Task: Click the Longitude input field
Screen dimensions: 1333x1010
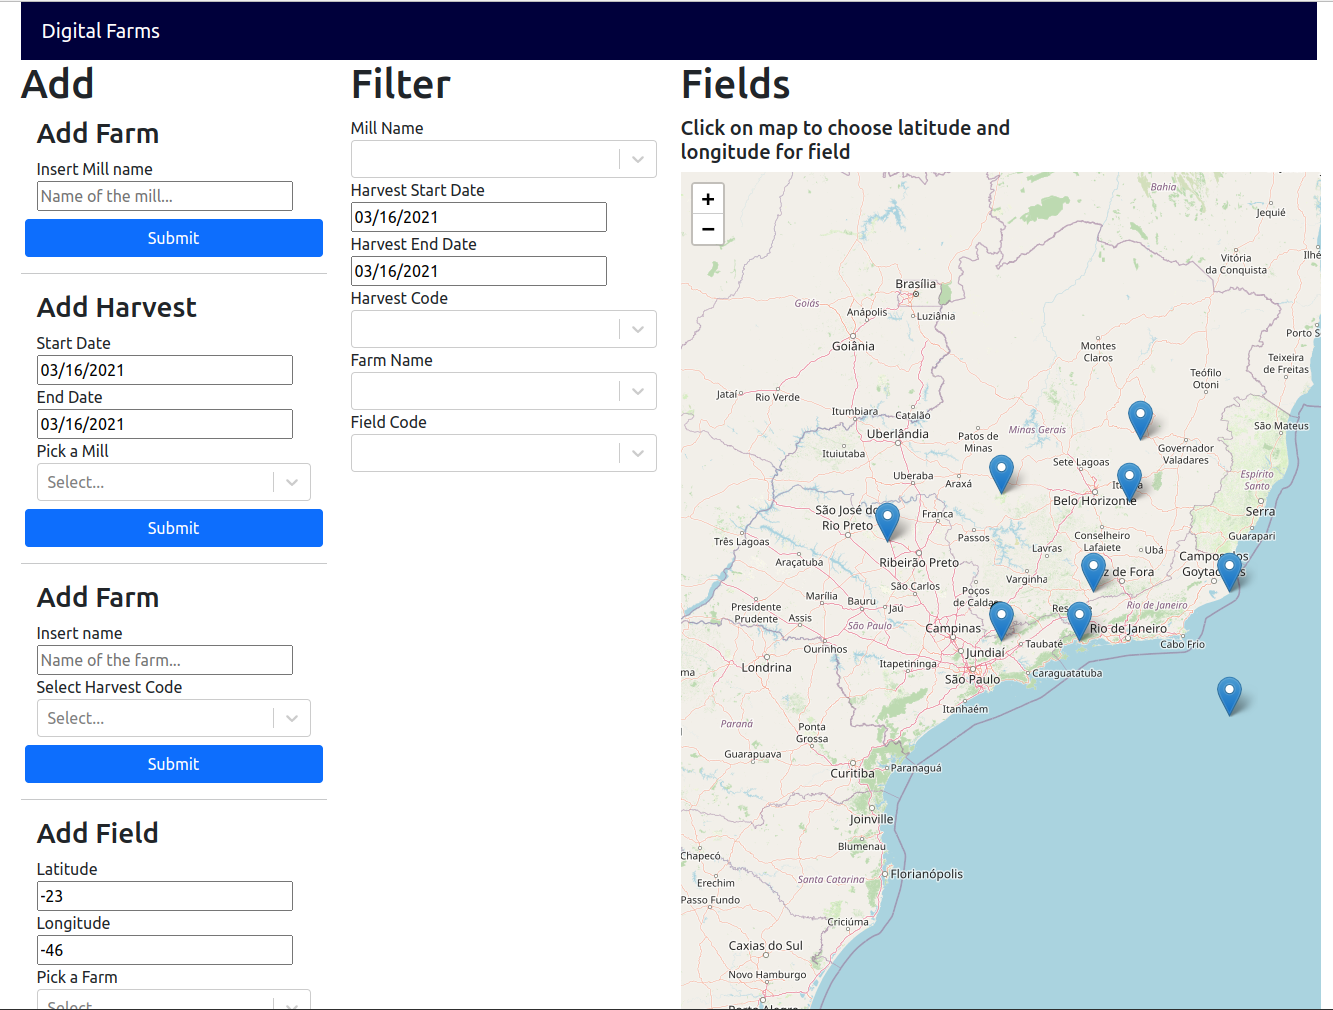Action: [165, 950]
